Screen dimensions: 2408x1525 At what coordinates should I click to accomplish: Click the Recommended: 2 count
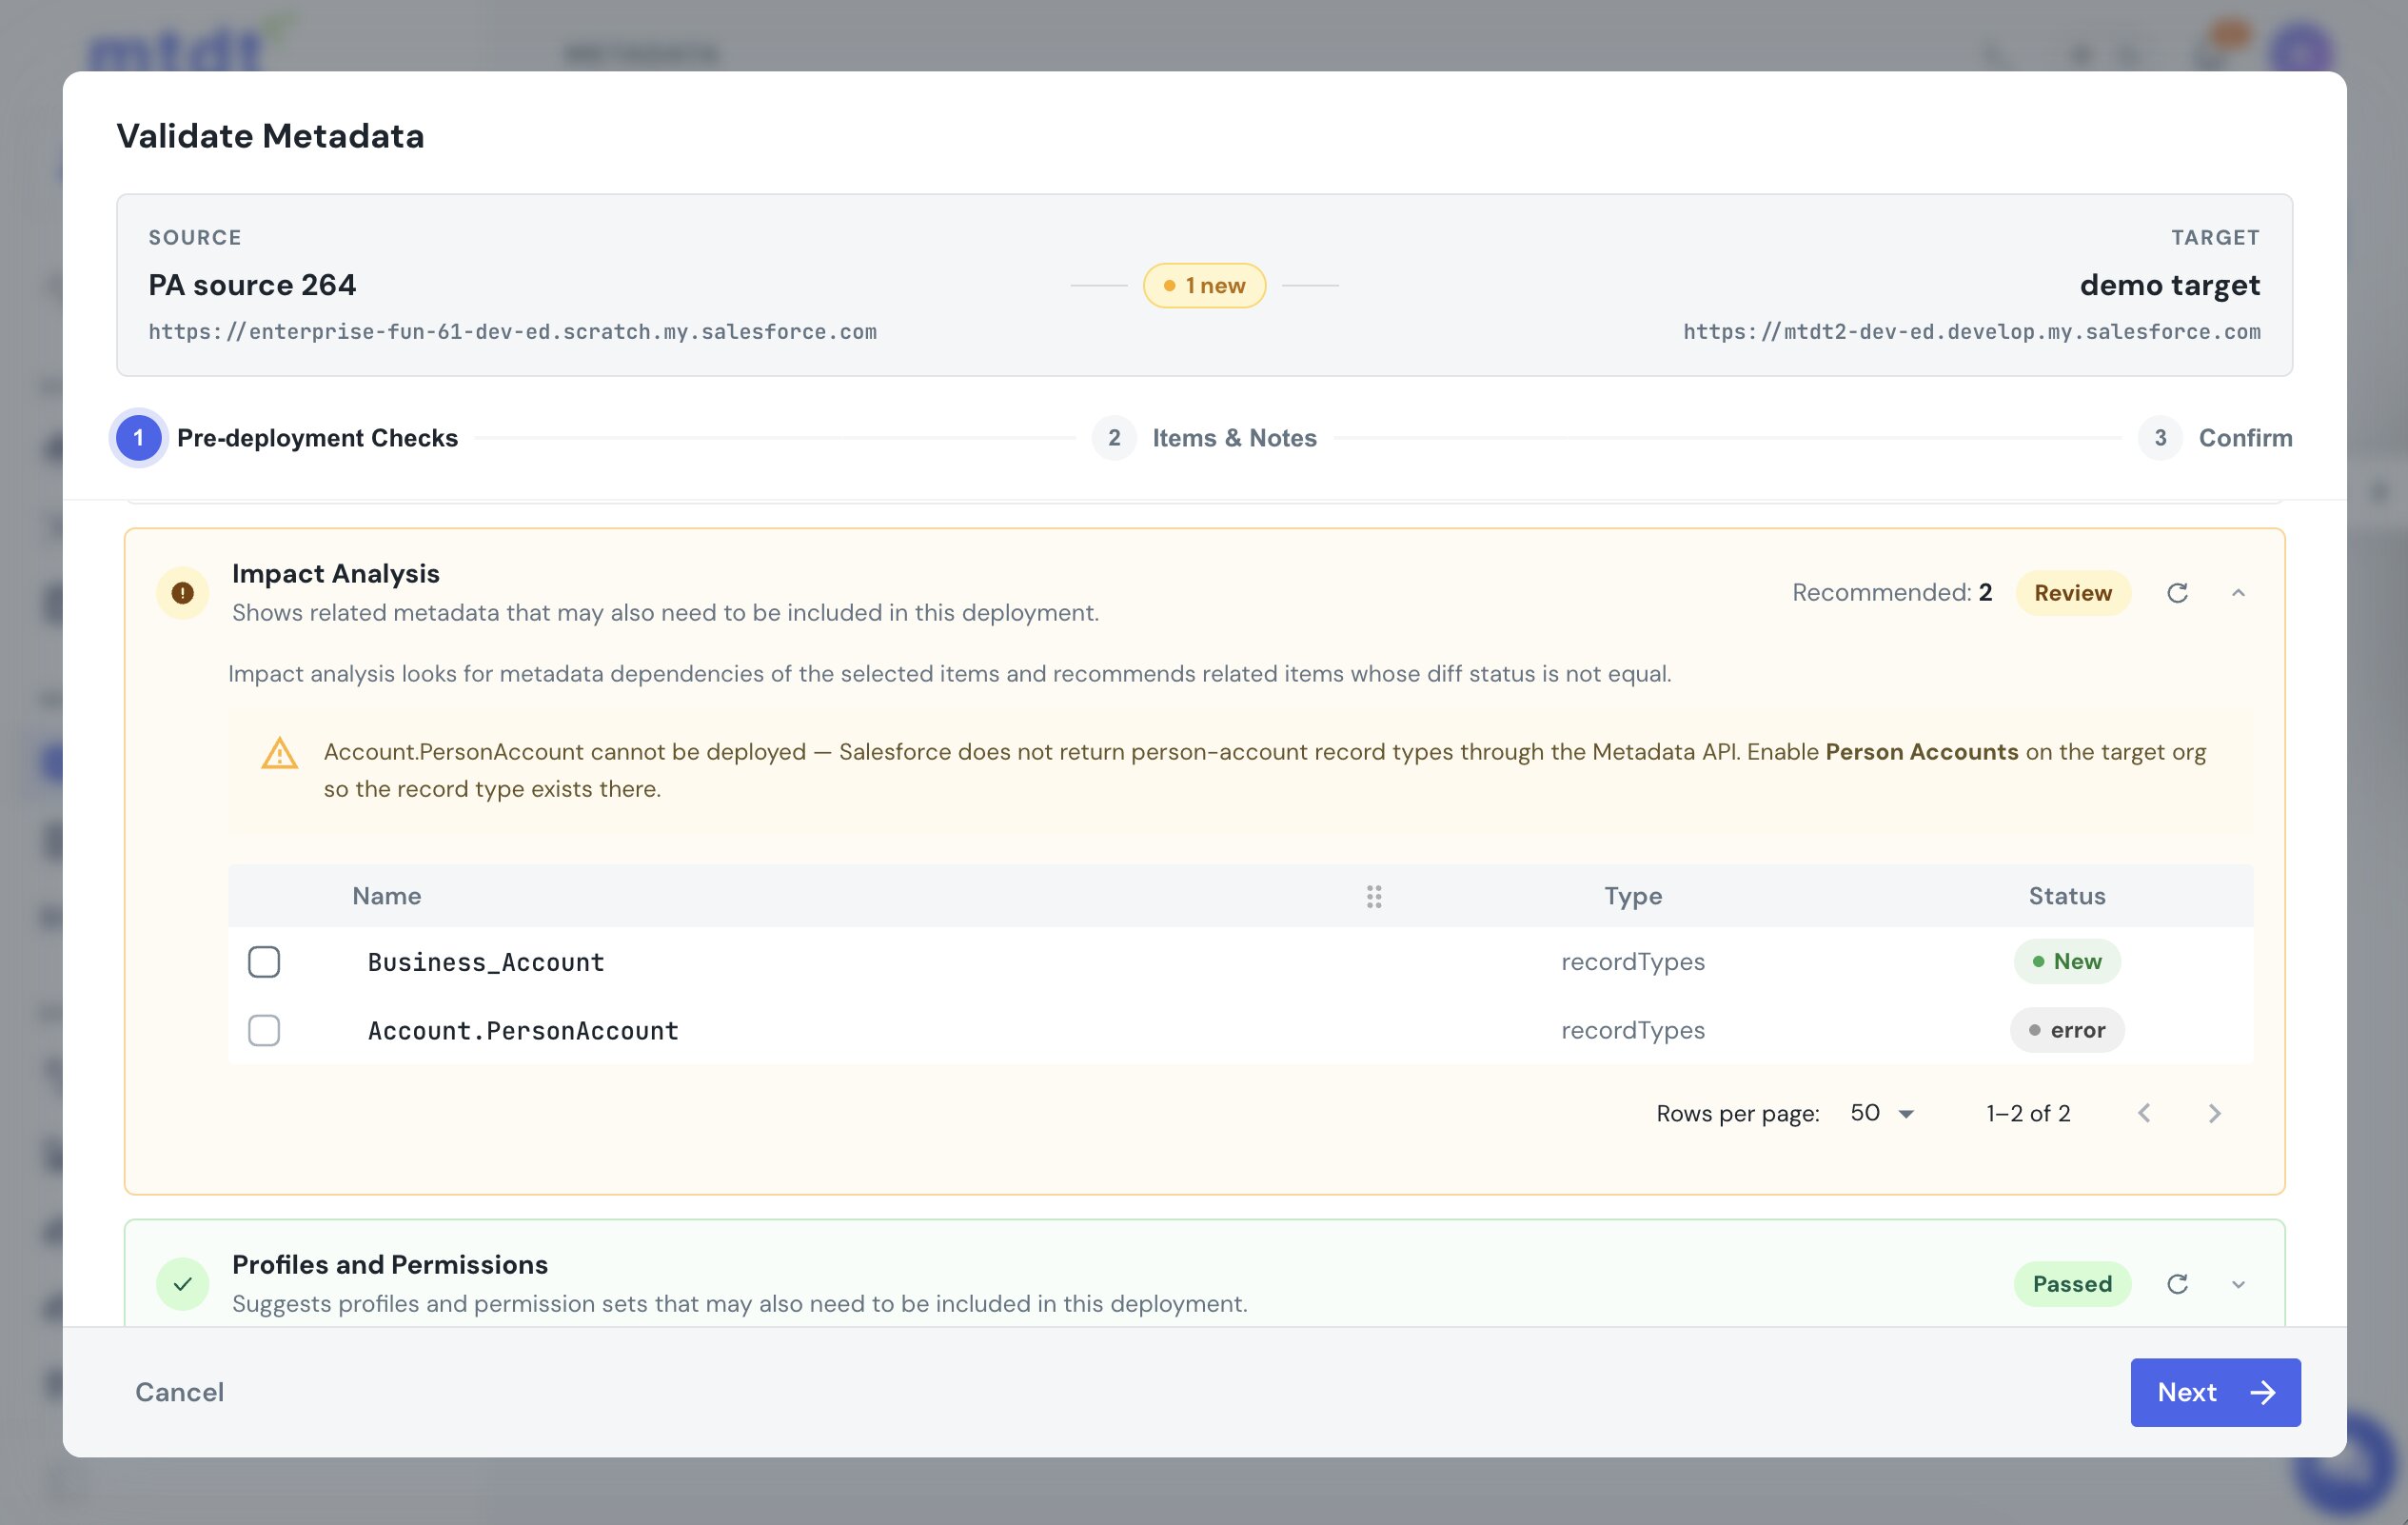point(1891,593)
